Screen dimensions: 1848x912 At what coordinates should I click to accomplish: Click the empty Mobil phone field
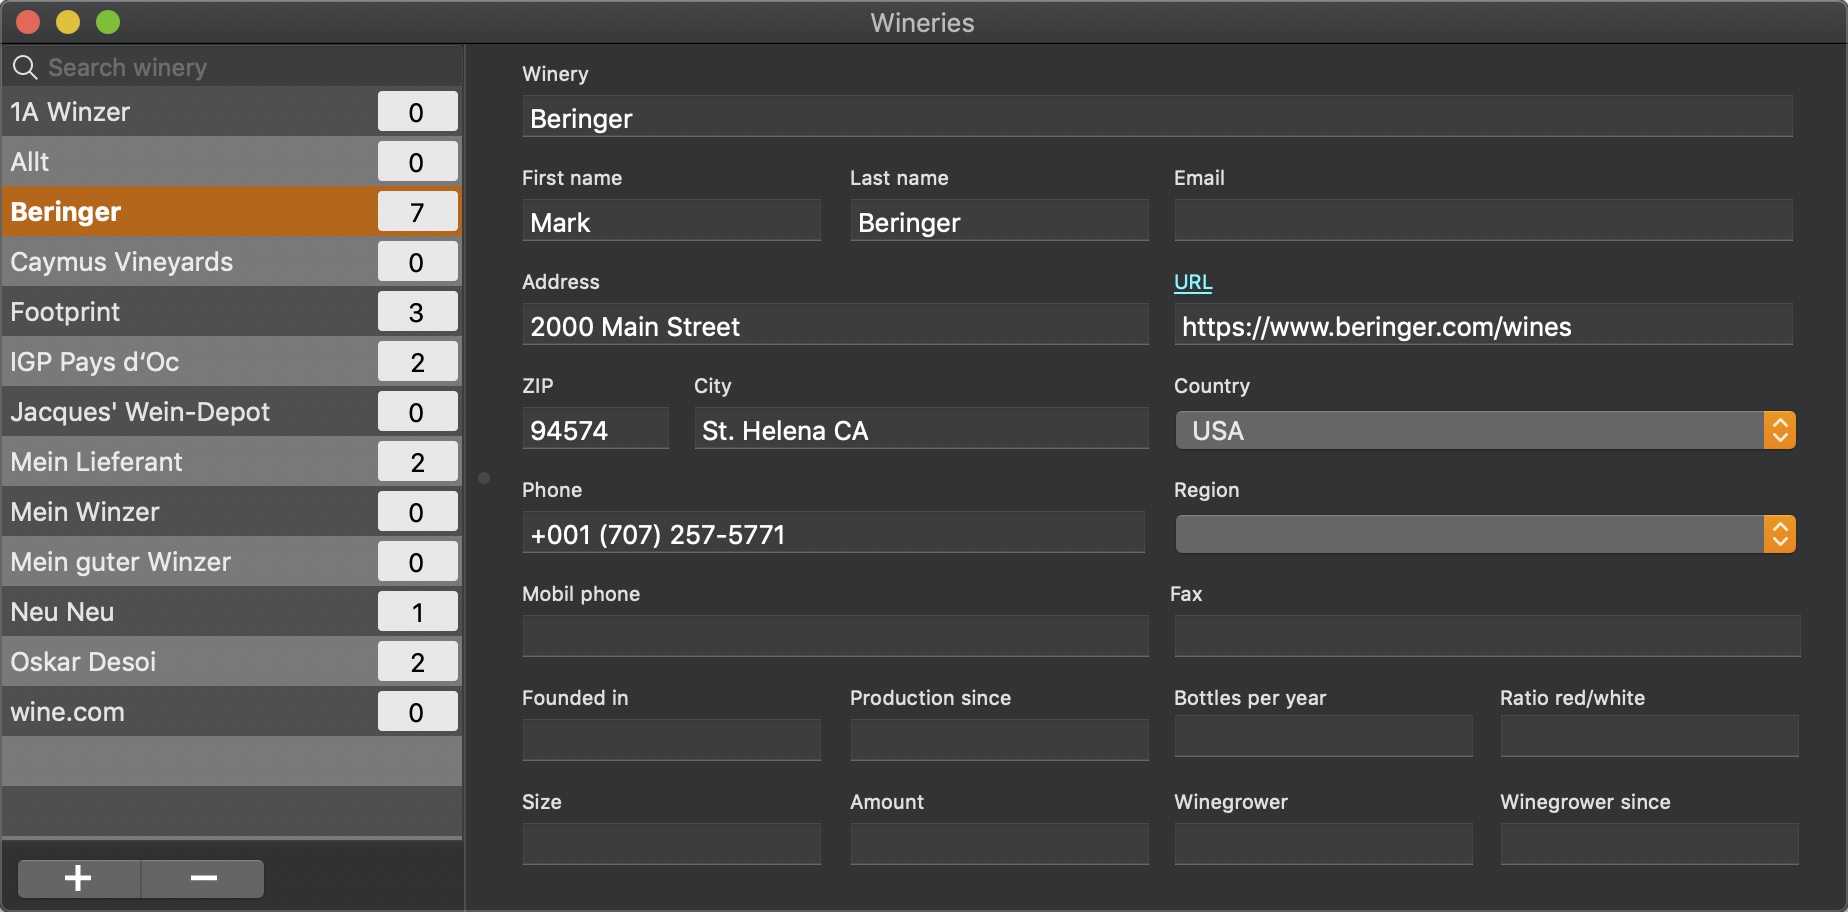(835, 637)
